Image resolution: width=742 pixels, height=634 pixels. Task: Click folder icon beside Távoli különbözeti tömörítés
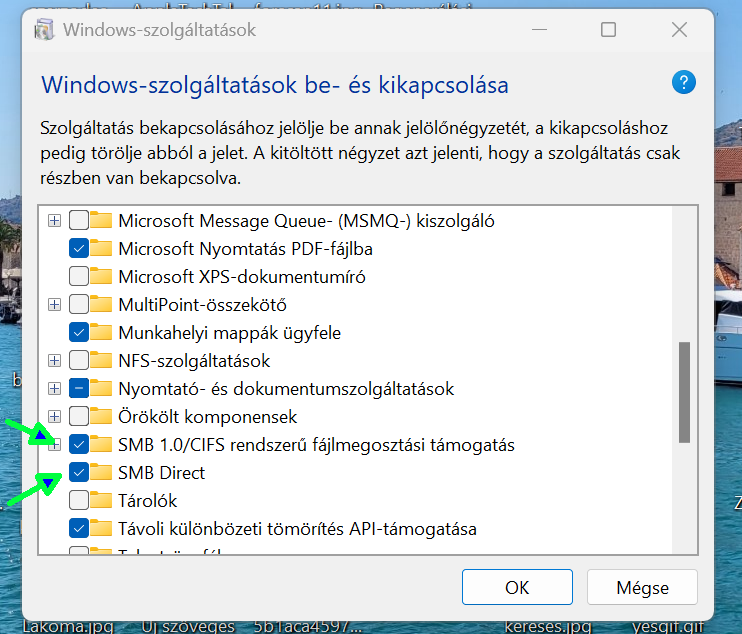[x=101, y=528]
